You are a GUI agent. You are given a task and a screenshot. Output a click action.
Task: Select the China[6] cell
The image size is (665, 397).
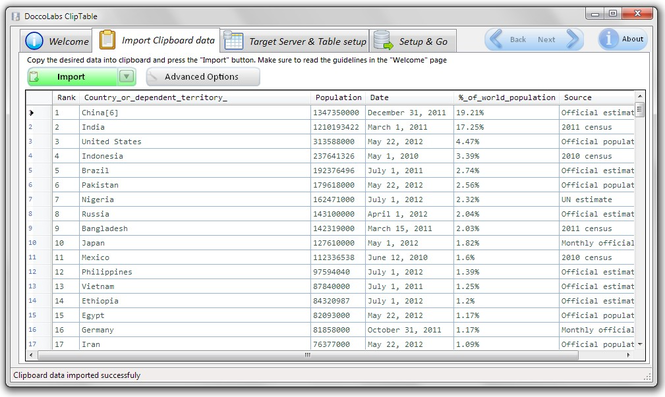point(195,113)
